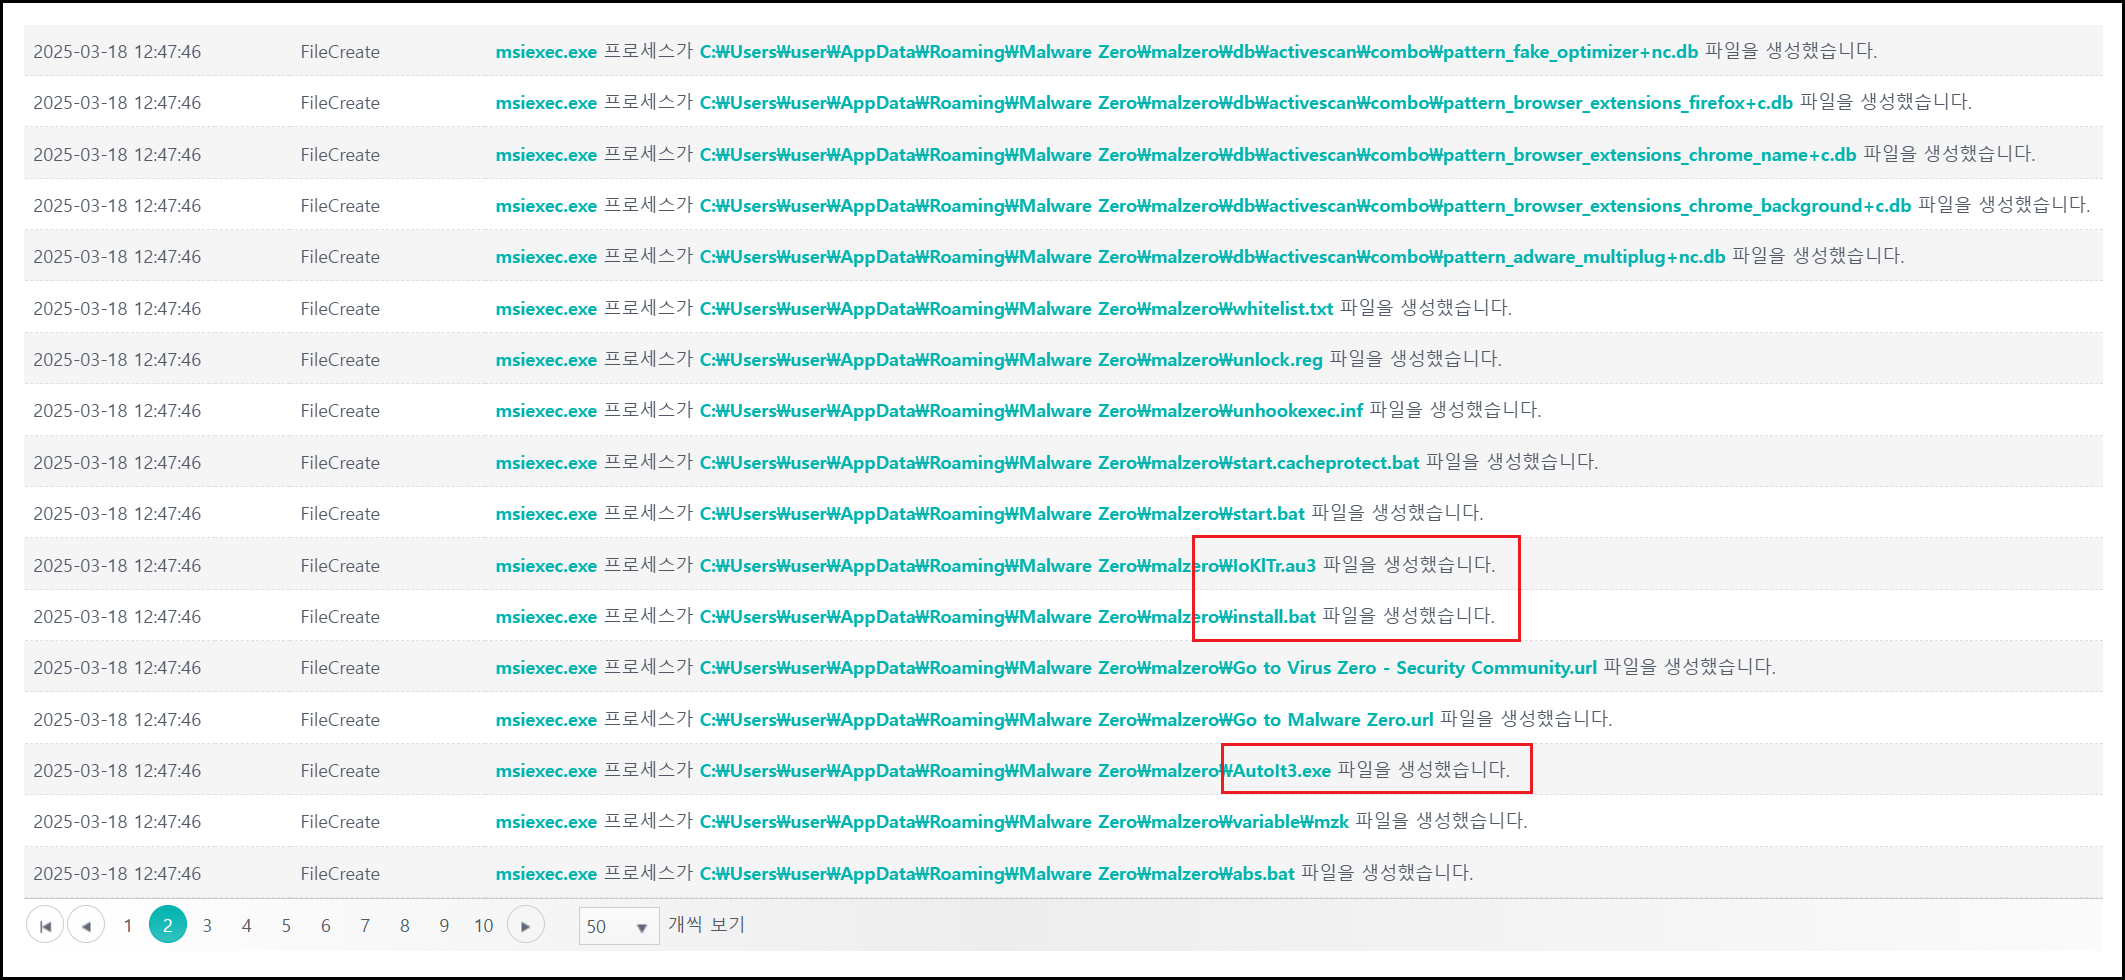Select FileCreate in the variable\mzk row

click(340, 821)
